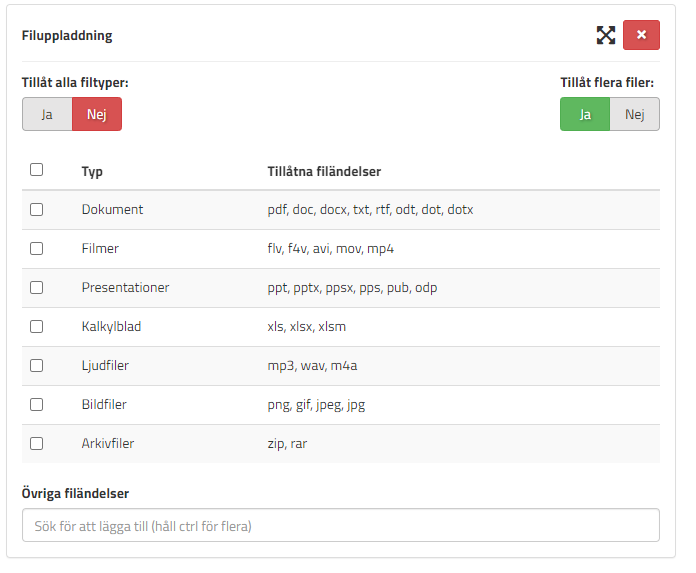Select the Kalkylblad checkbox
Viewport: 696px width, 573px height.
tap(37, 327)
